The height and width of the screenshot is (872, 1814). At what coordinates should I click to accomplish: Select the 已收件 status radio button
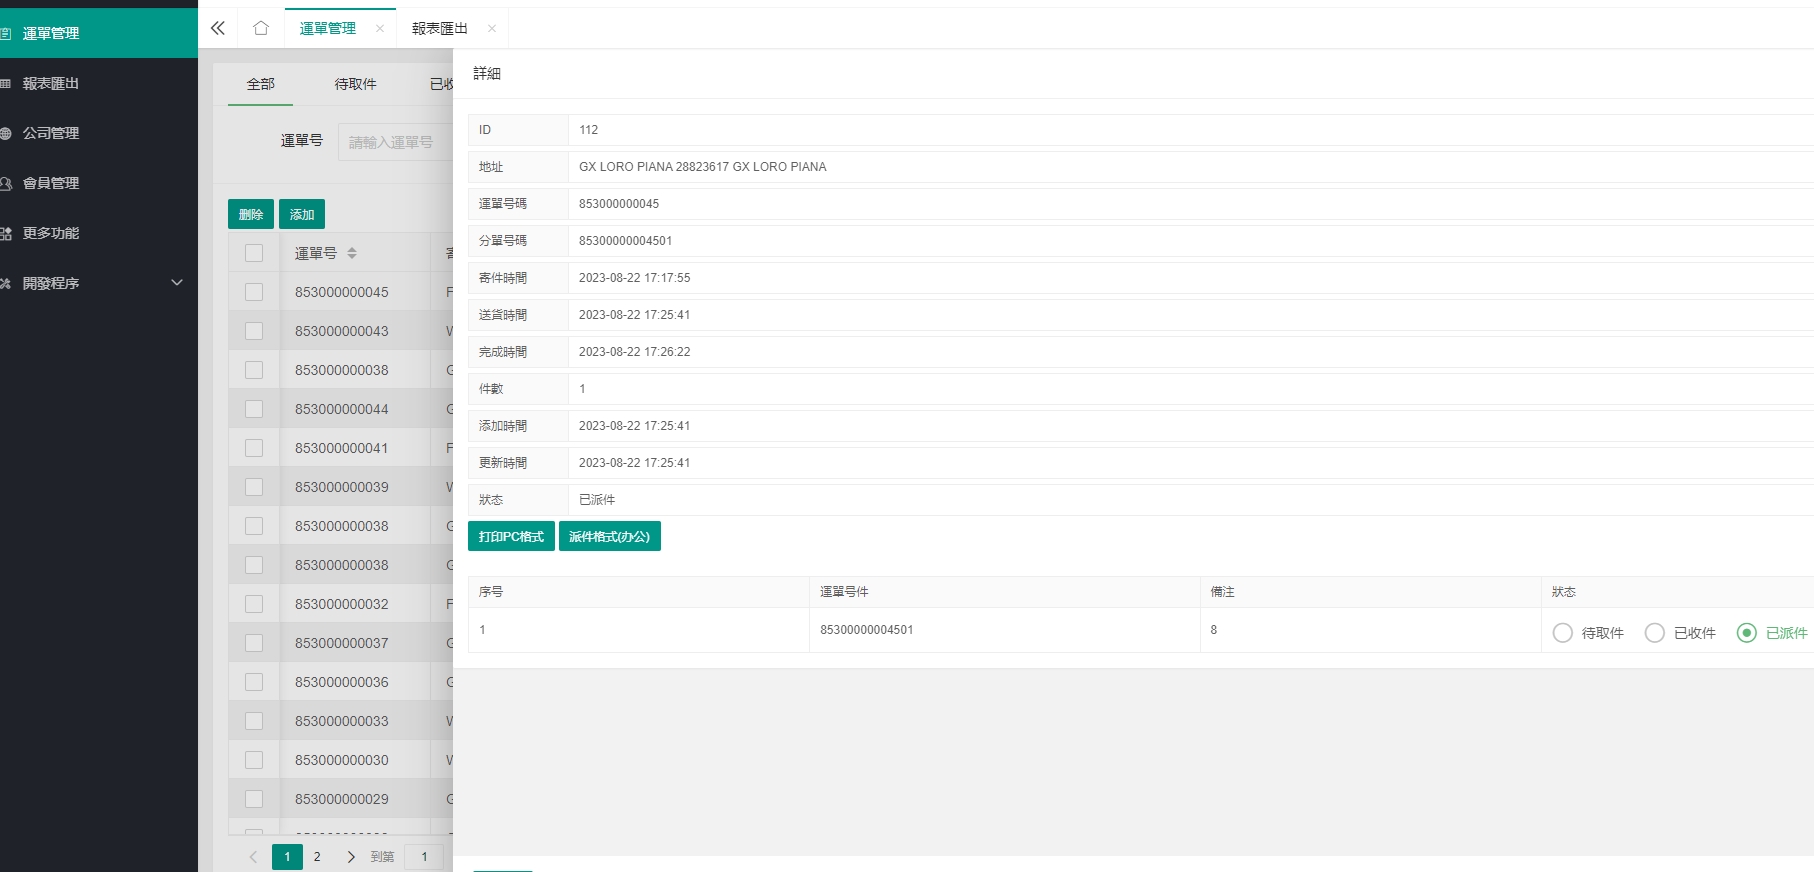coord(1655,633)
